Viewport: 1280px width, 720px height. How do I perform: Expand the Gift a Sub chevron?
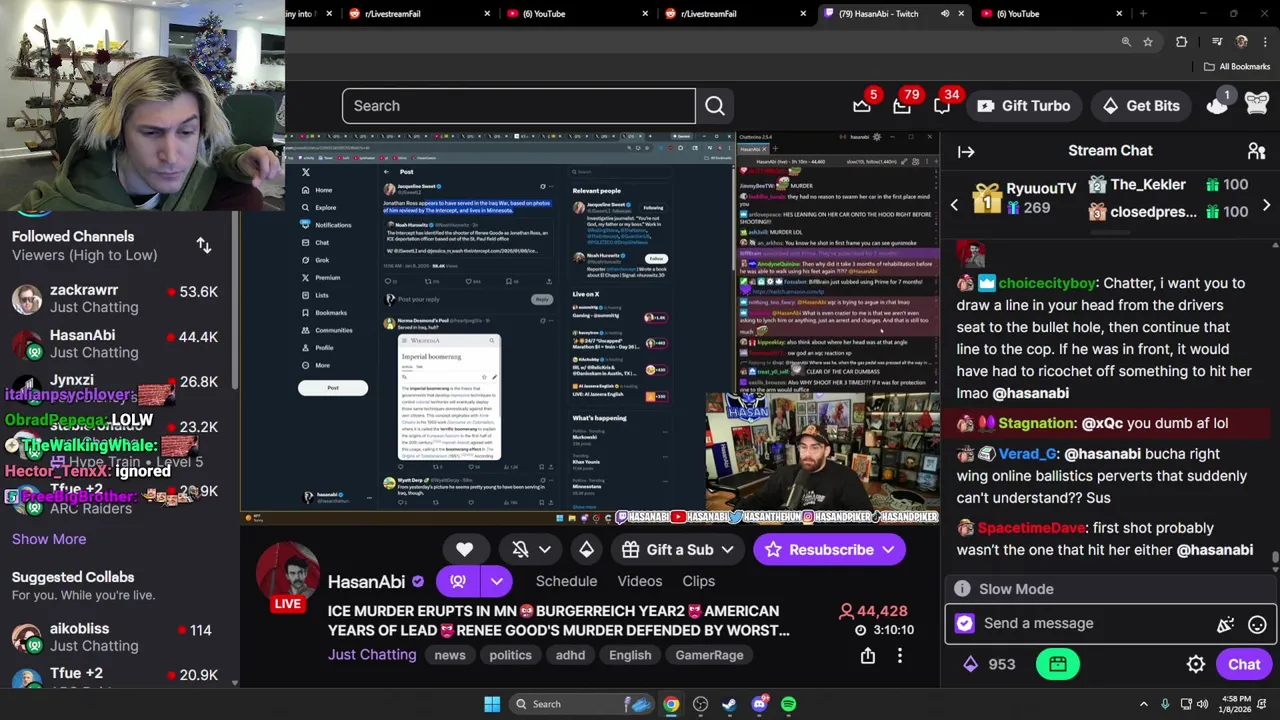point(728,549)
